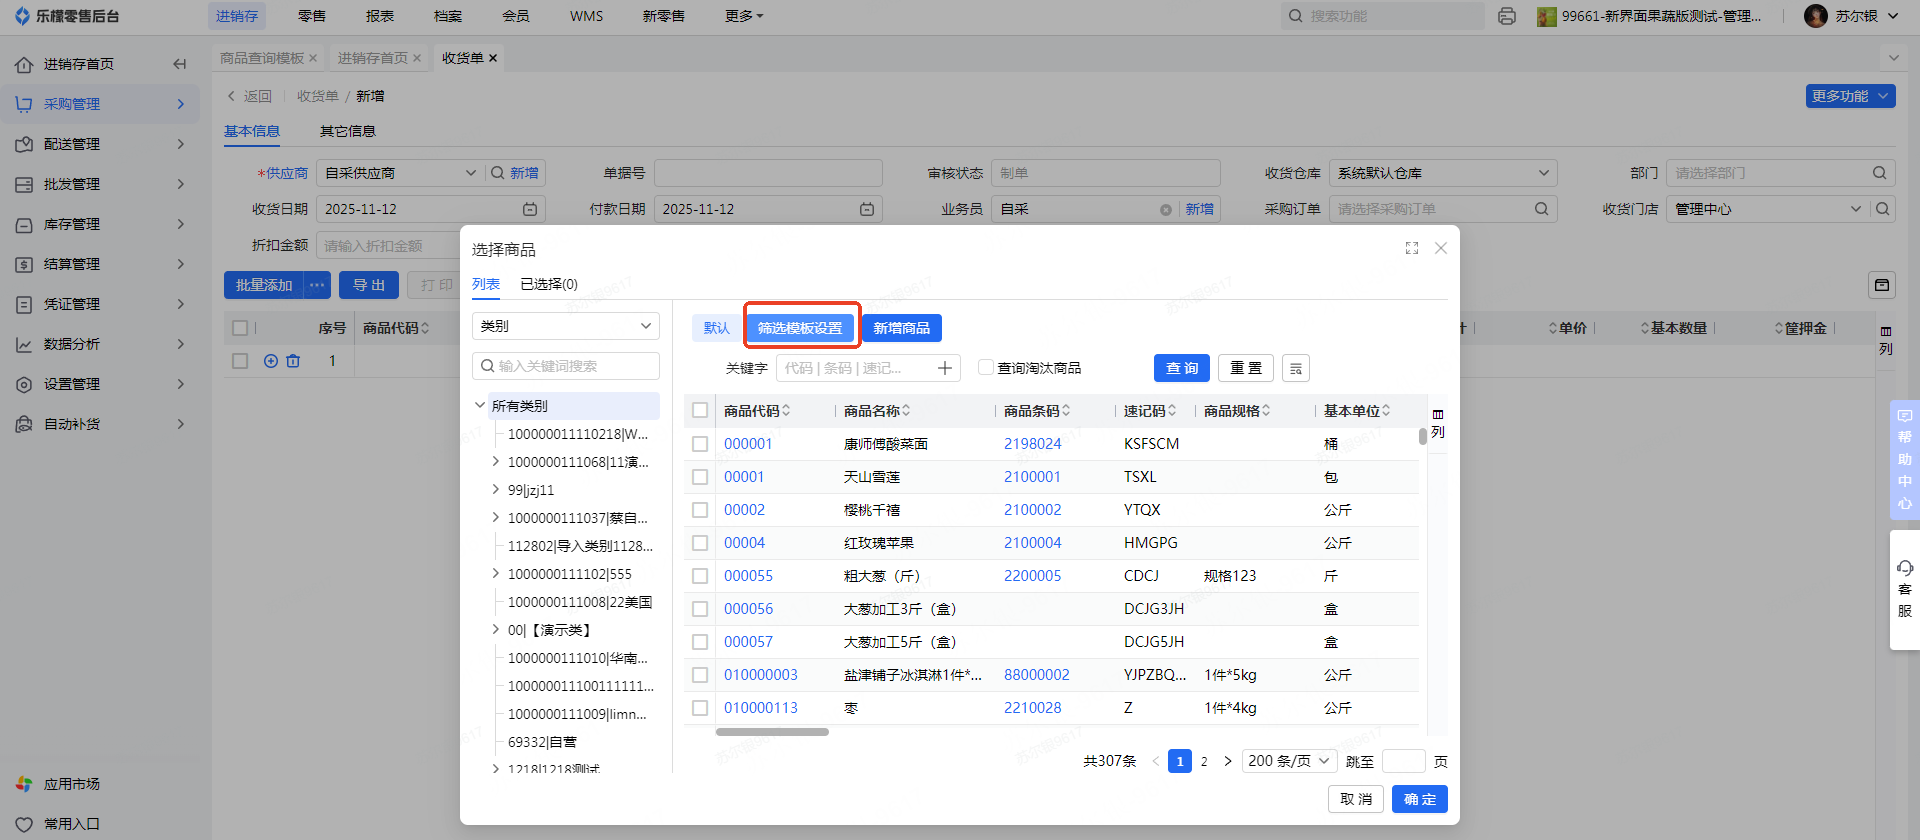Image resolution: width=1920 pixels, height=840 pixels.
Task: Click the plus icon in keyword field
Action: point(944,368)
